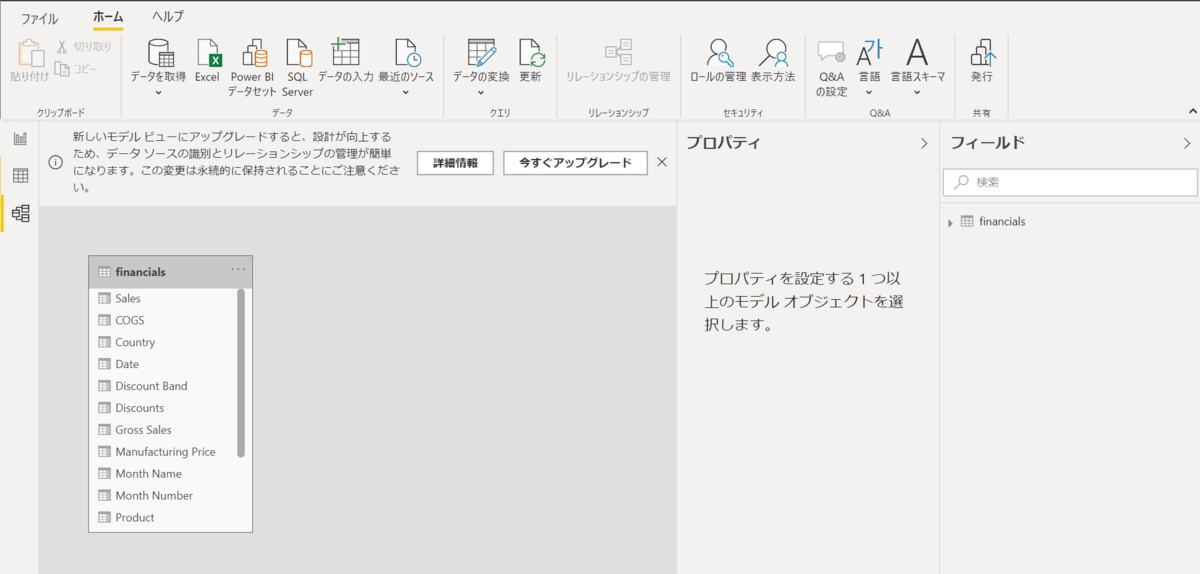
Task: Click 切り取り (Cut) in clipboard group
Action: tap(83, 46)
